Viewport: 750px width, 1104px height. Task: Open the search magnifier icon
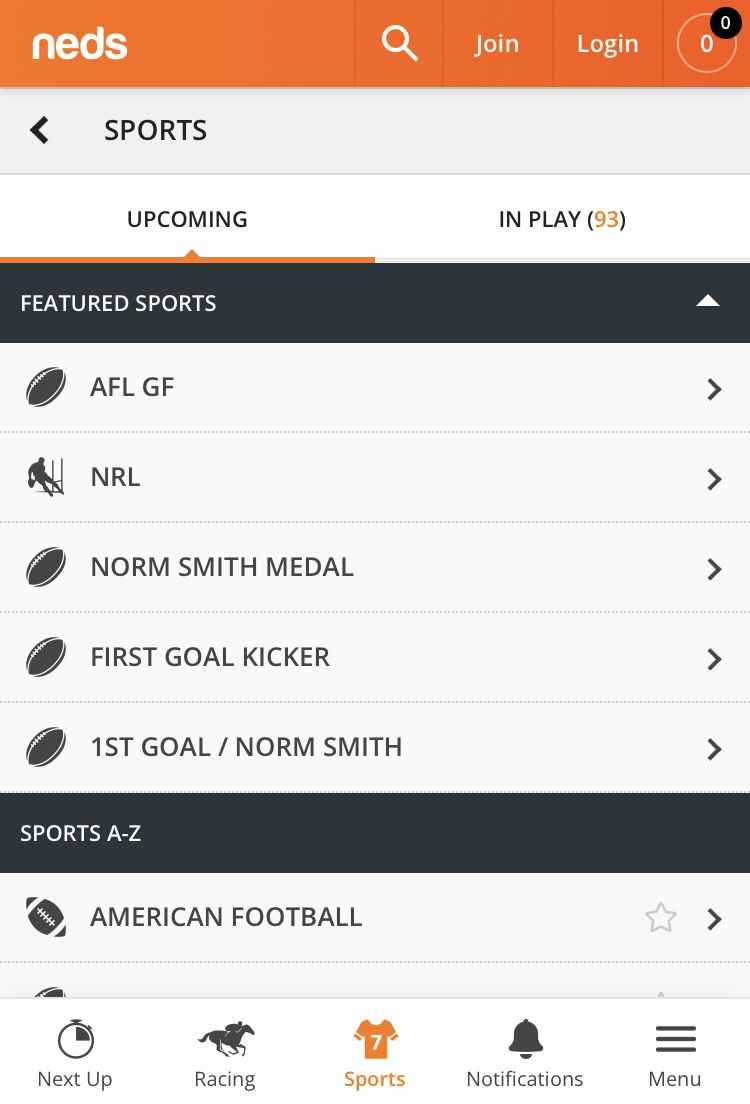(399, 44)
